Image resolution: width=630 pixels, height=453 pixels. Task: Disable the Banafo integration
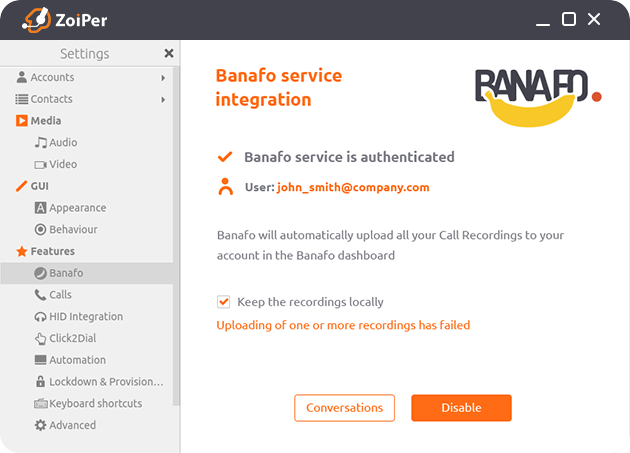point(461,408)
